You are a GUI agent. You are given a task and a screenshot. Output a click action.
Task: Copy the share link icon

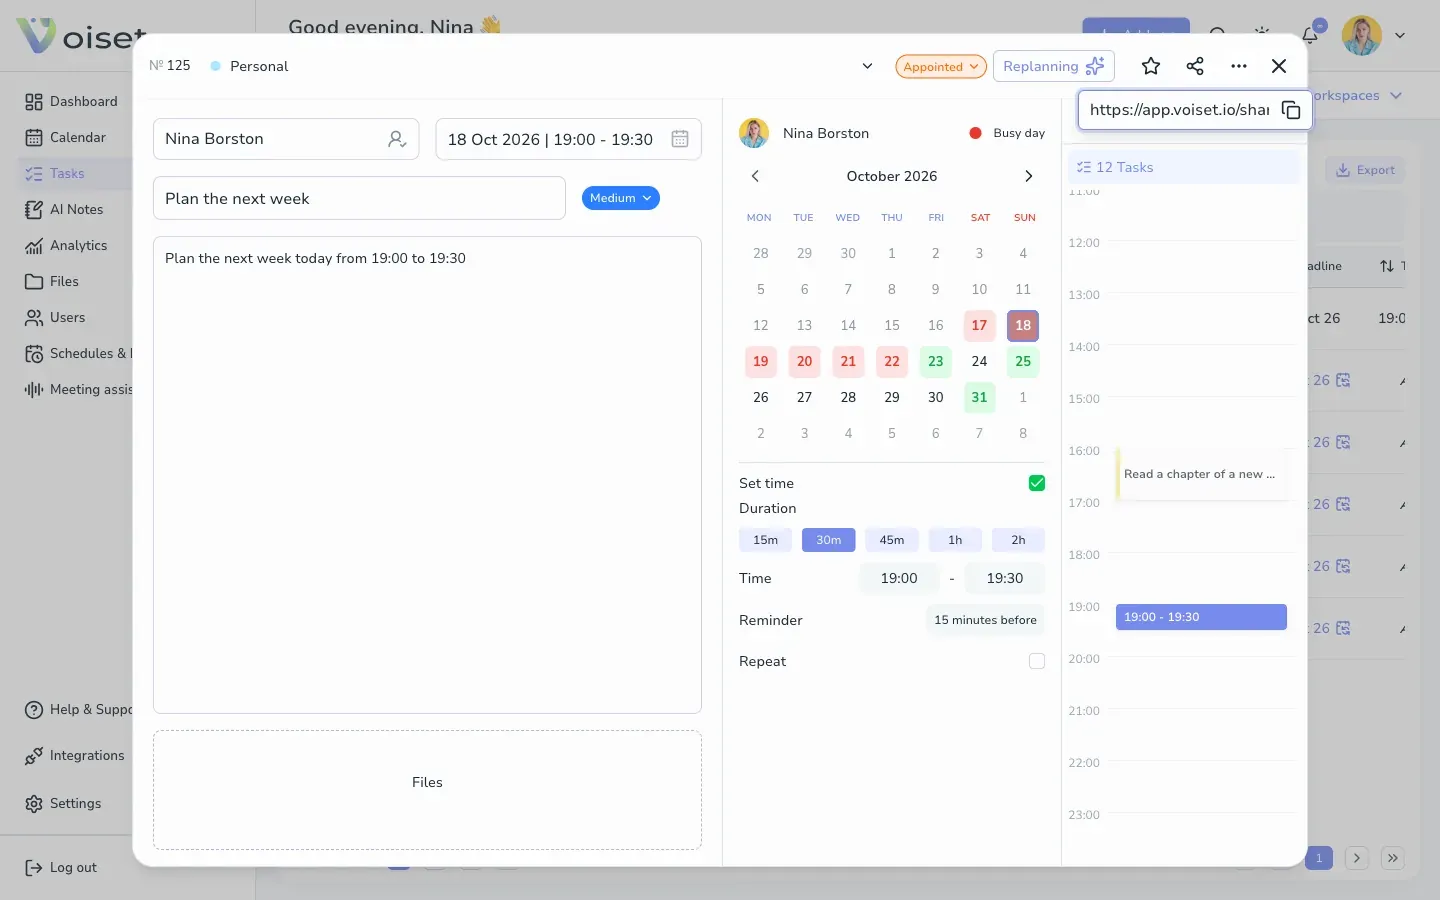coord(1291,110)
